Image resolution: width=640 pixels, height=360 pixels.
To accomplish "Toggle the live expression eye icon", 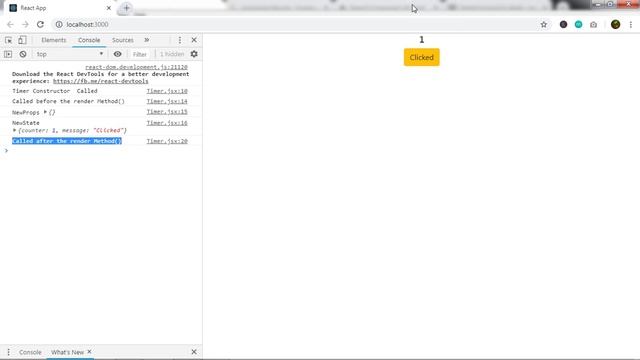I will [x=118, y=54].
